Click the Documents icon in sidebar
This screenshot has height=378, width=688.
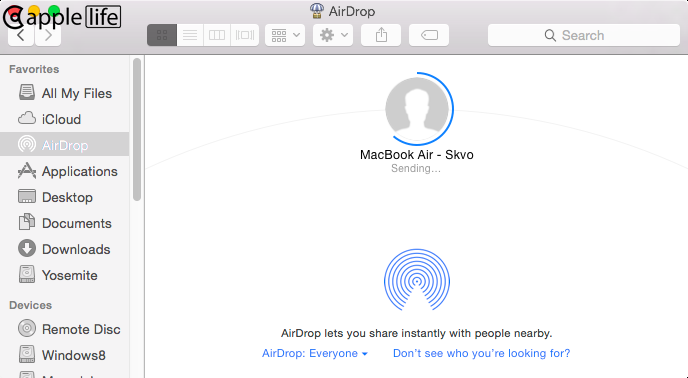(x=27, y=222)
